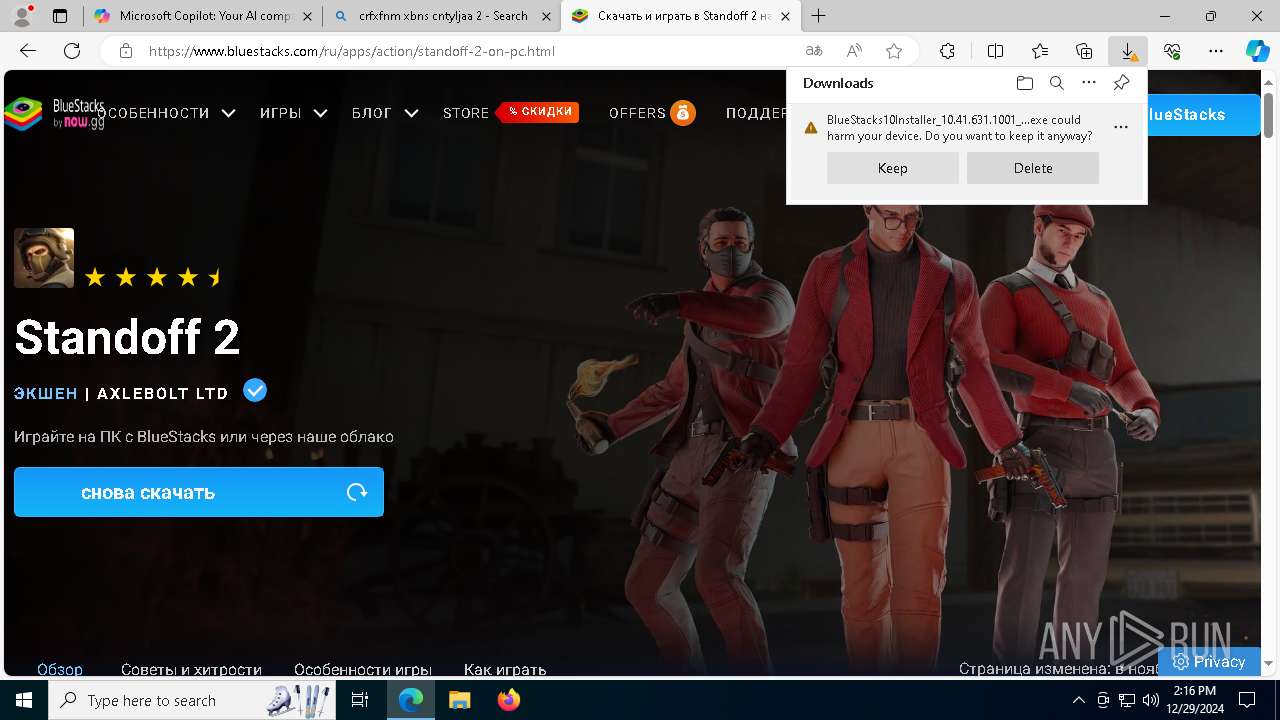The image size is (1280, 720).
Task: Switch to the crfxfnm xbns search tab
Action: [x=441, y=16]
